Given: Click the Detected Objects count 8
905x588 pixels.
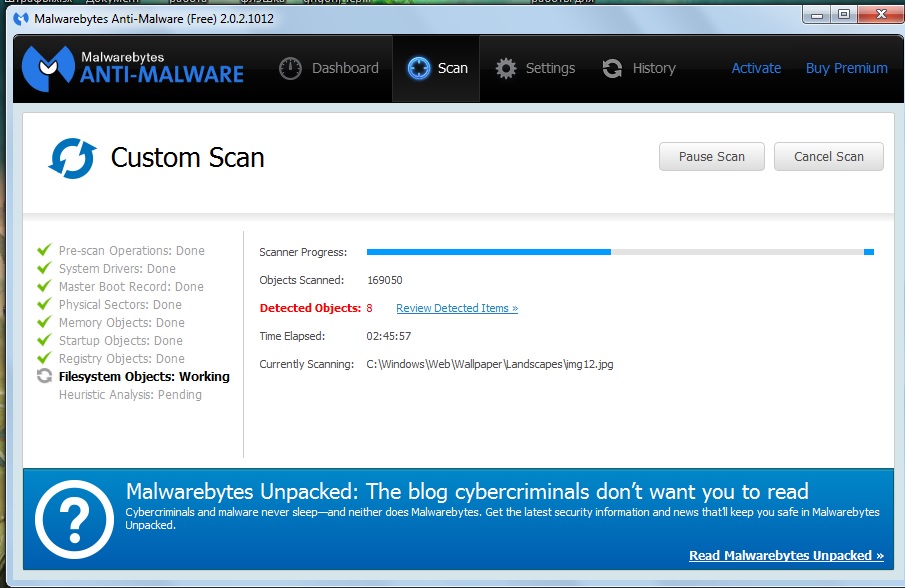Looking at the screenshot, I should 369,308.
